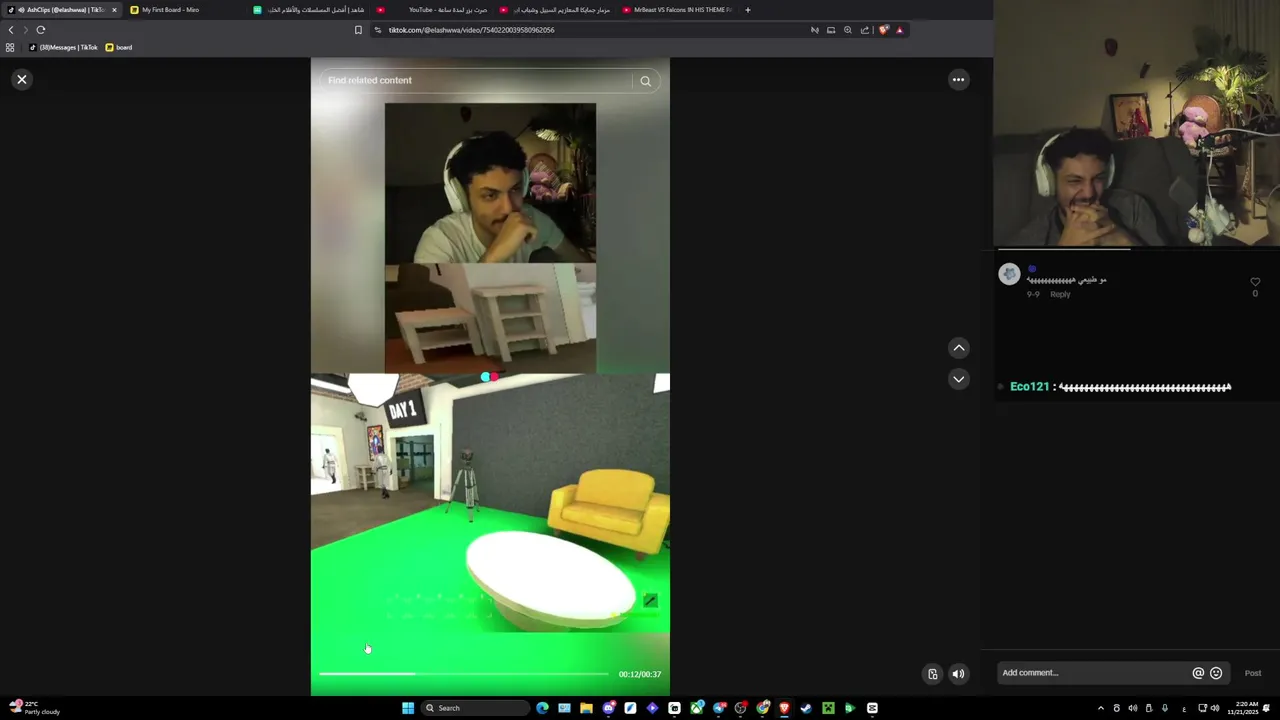Screen dimensions: 1280x720
Task: Open Minecraft from the taskbar
Action: pyautogui.click(x=828, y=708)
